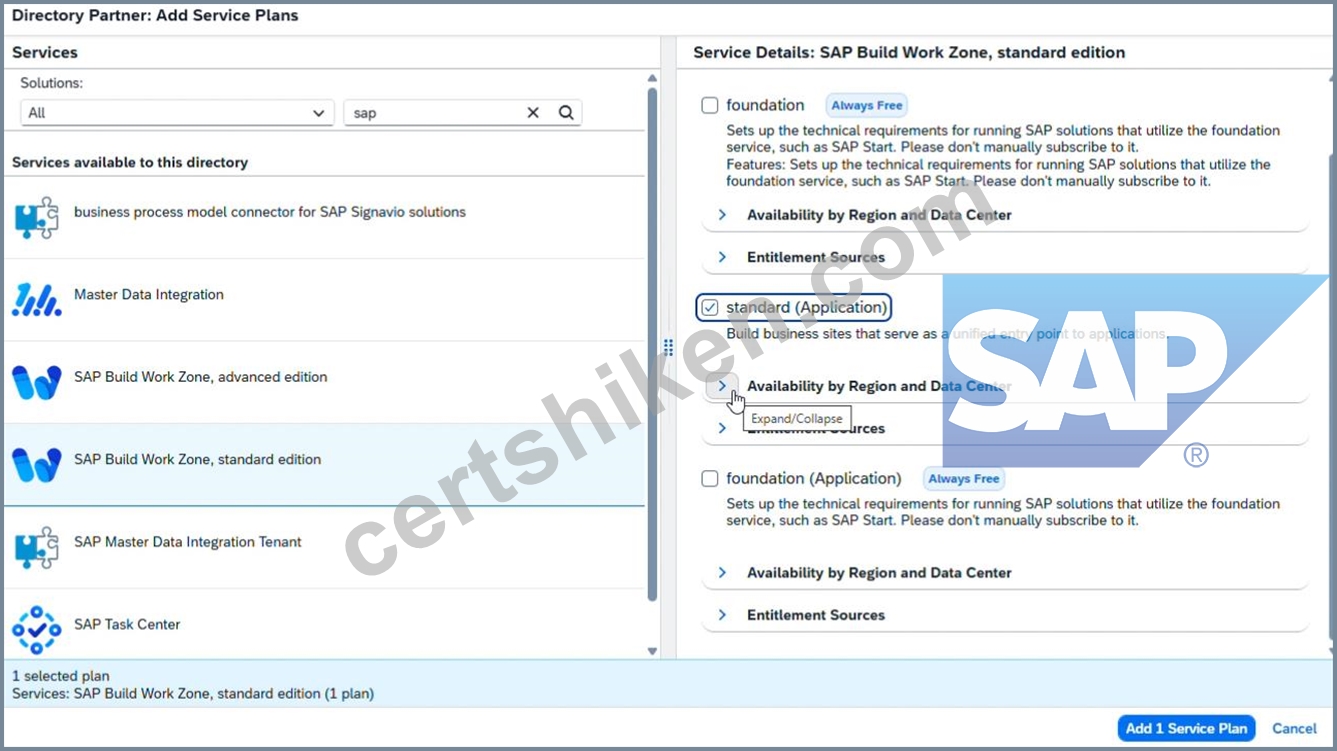Viewport: 1337px width, 751px height.
Task: Click SAP Build Work Zone advanced edition icon
Action: click(x=37, y=382)
